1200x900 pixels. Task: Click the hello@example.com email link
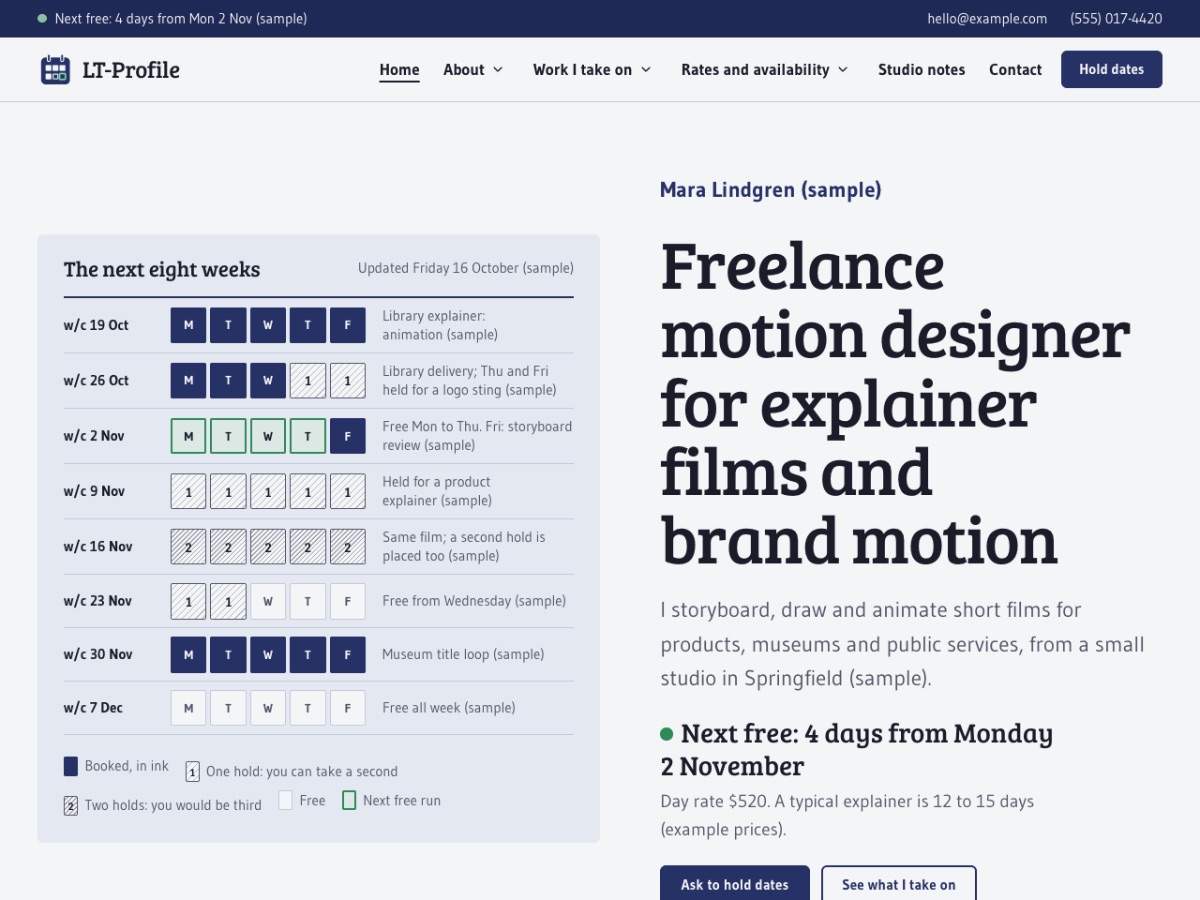[x=987, y=19]
